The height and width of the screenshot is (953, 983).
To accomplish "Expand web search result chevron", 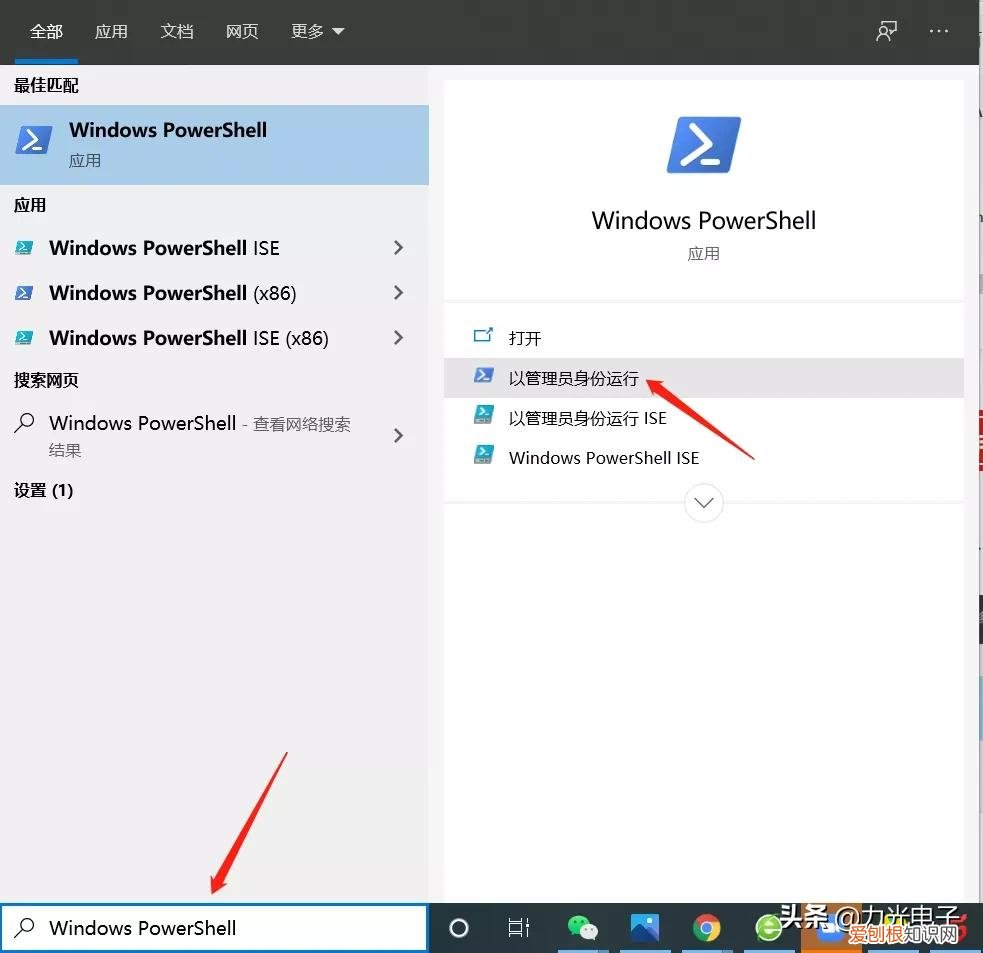I will (x=398, y=436).
